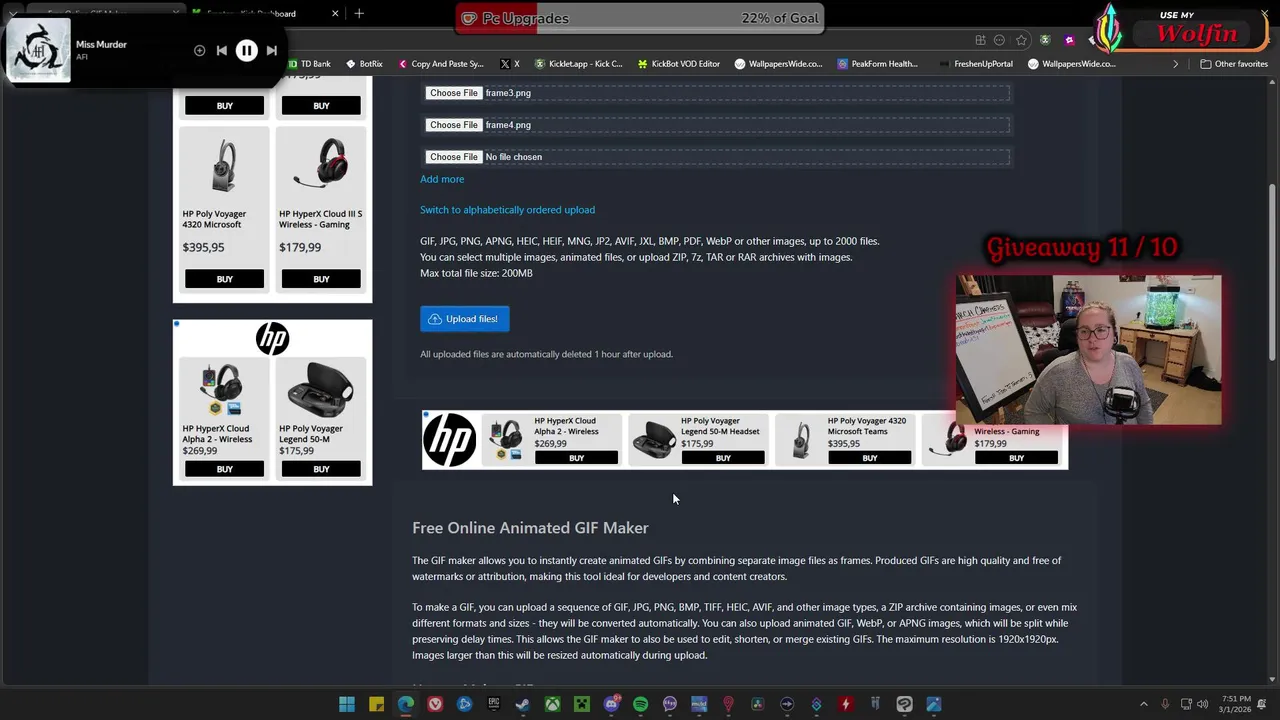Open the clock showing 7:51 PM
This screenshot has width=1280, height=720.
pos(1233,704)
